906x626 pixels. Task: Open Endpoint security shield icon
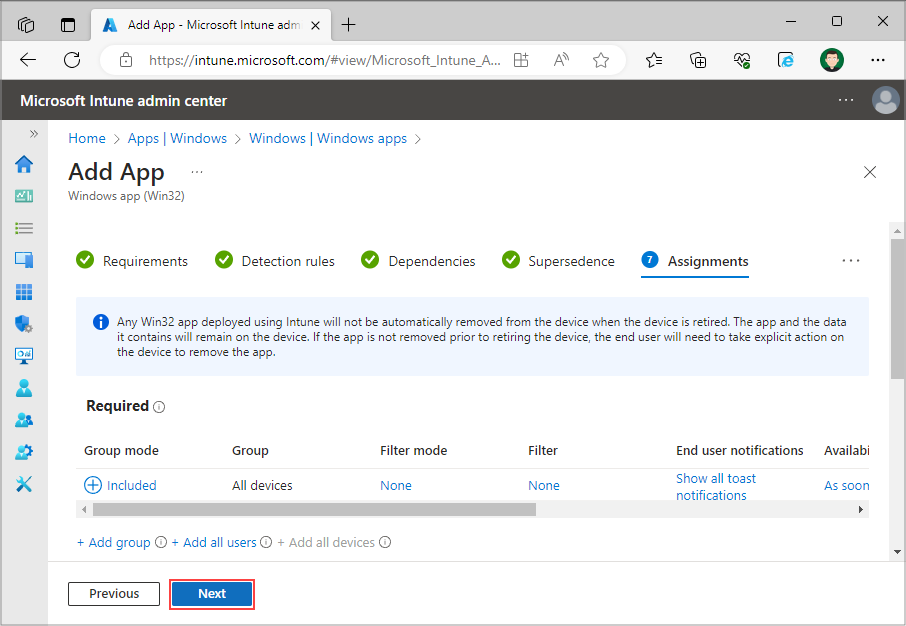pos(24,324)
